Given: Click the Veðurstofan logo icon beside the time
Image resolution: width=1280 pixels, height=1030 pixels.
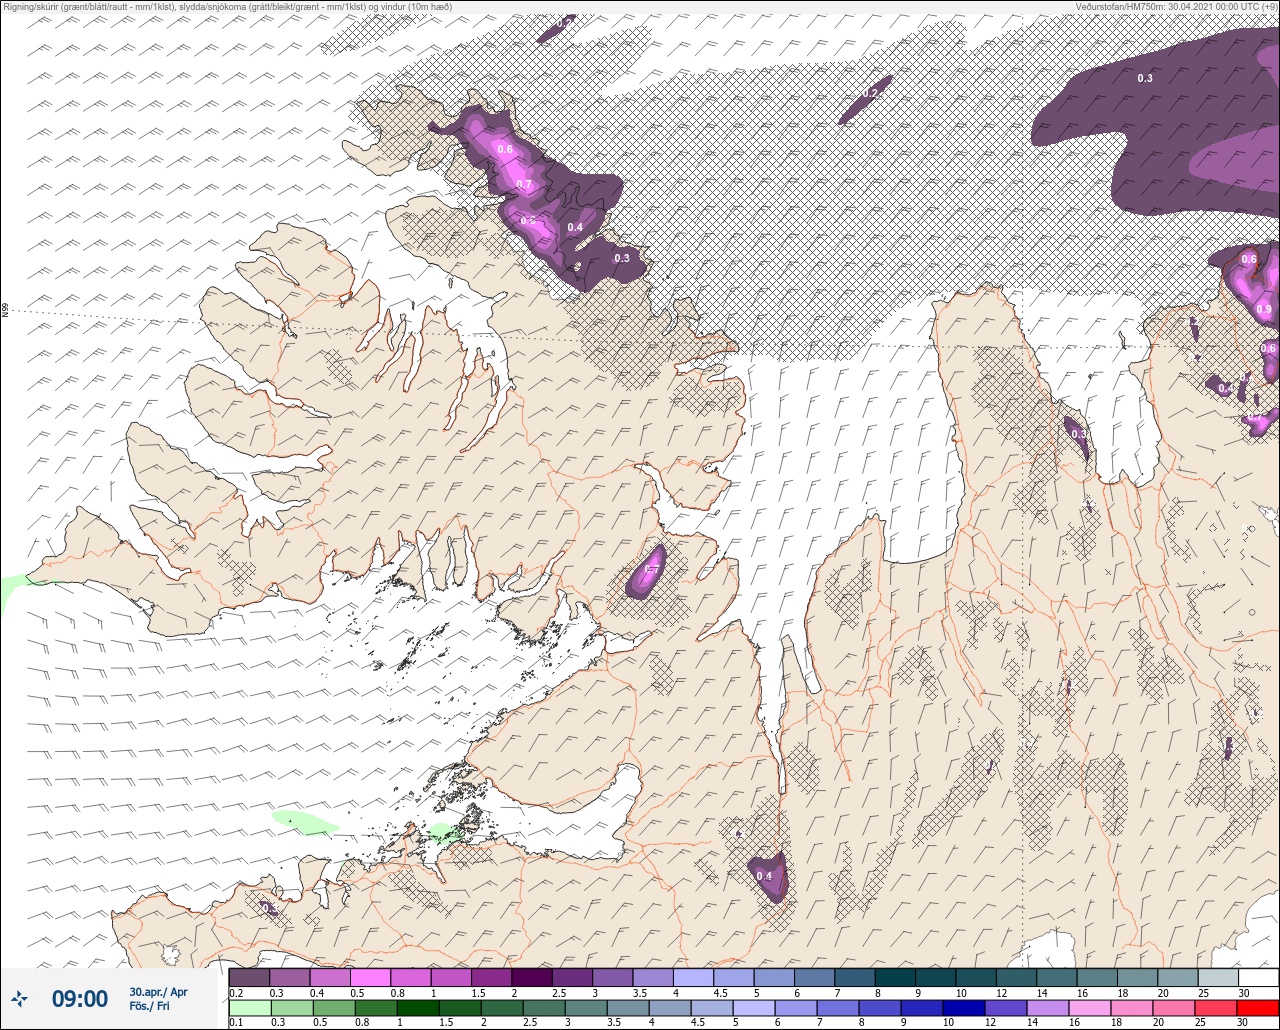Looking at the screenshot, I should (x=20, y=998).
